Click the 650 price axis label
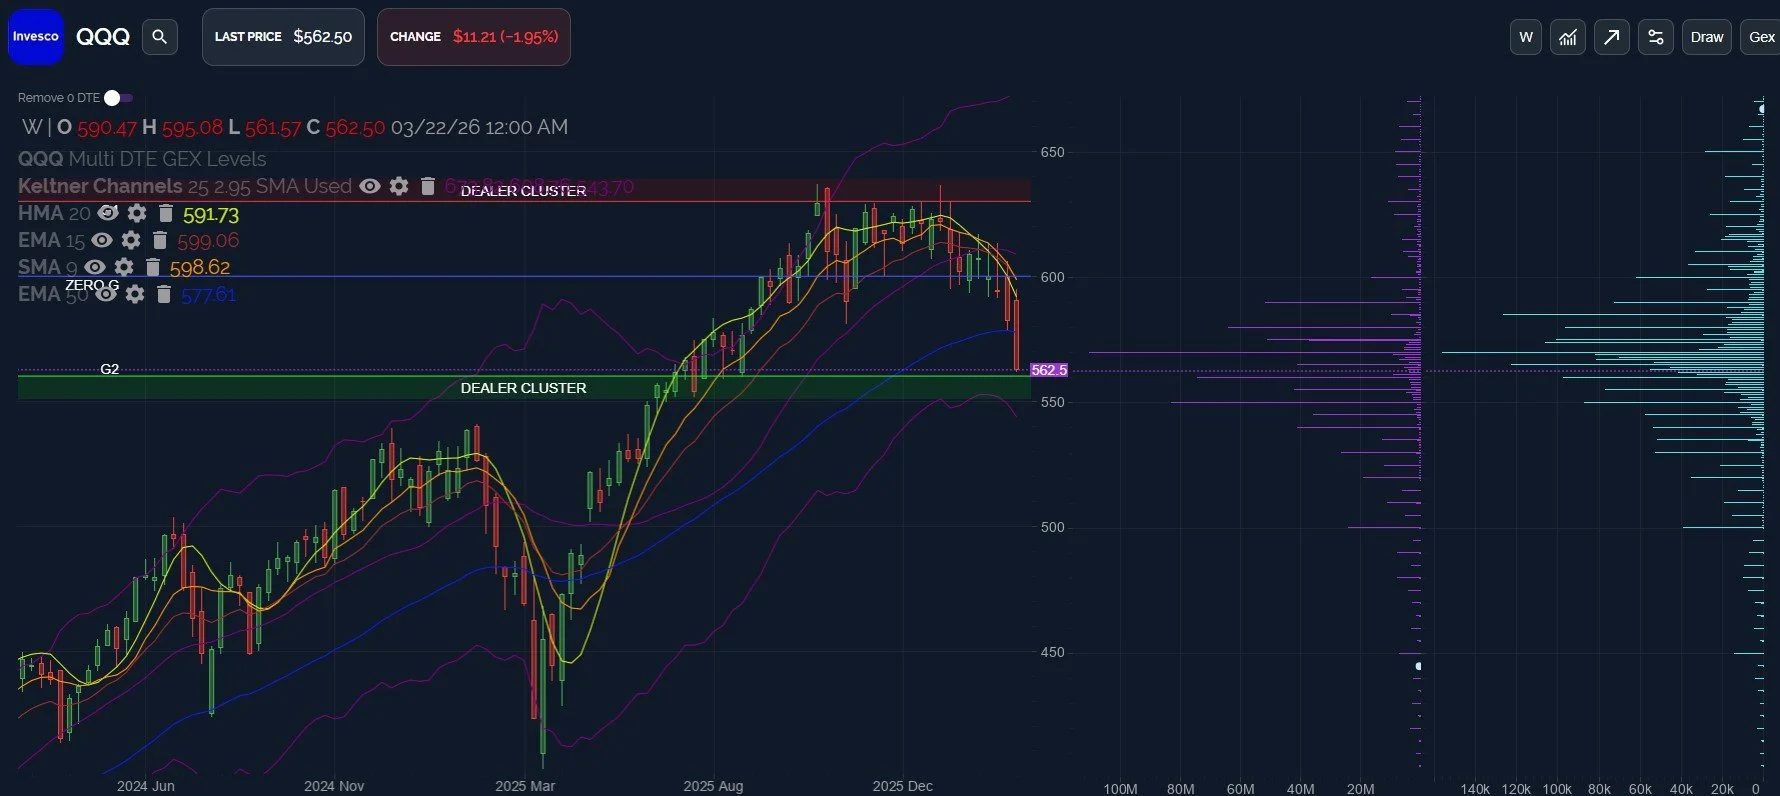 [x=1053, y=152]
